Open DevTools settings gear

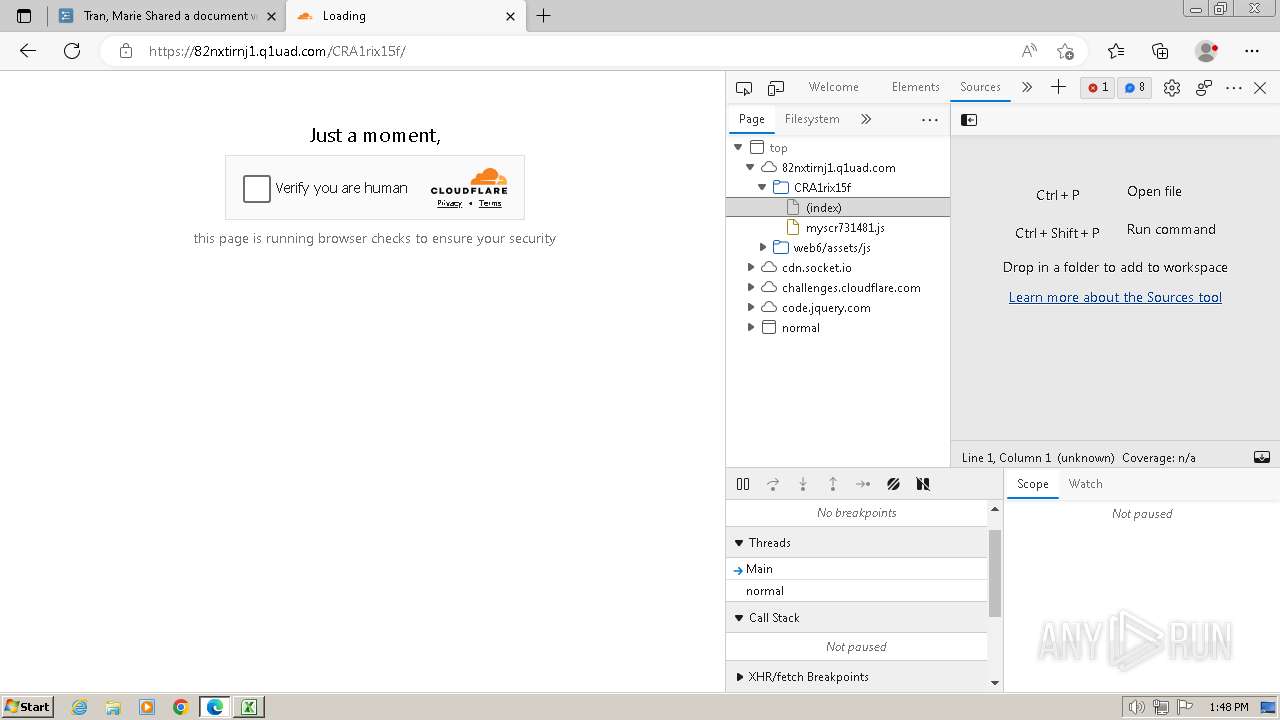[1172, 88]
